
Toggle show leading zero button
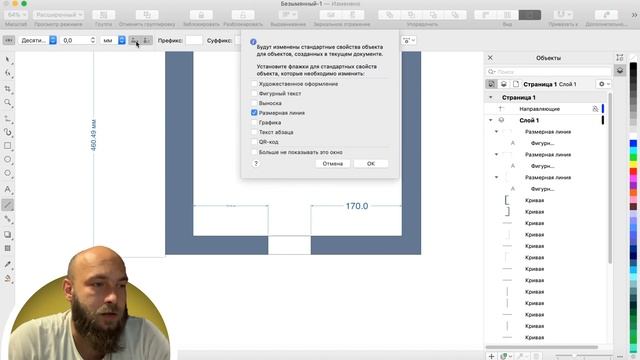147,40
